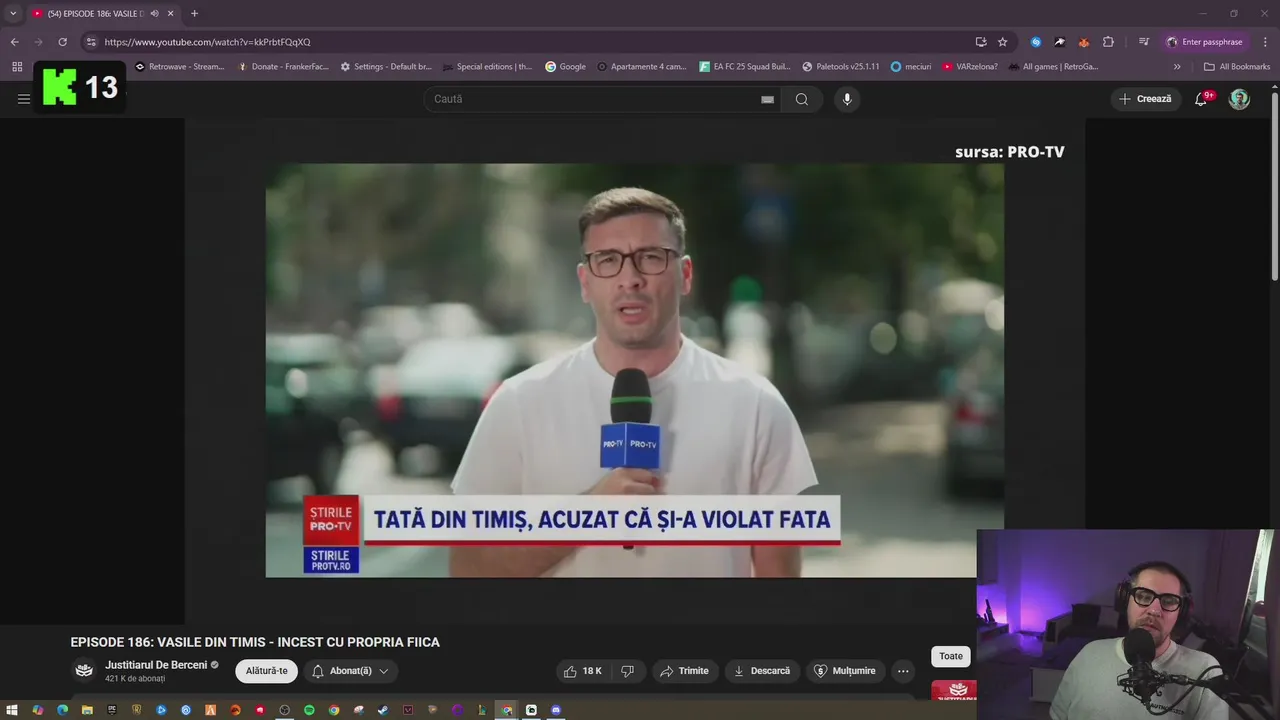Bookmark this page with the star icon

click(x=1003, y=42)
